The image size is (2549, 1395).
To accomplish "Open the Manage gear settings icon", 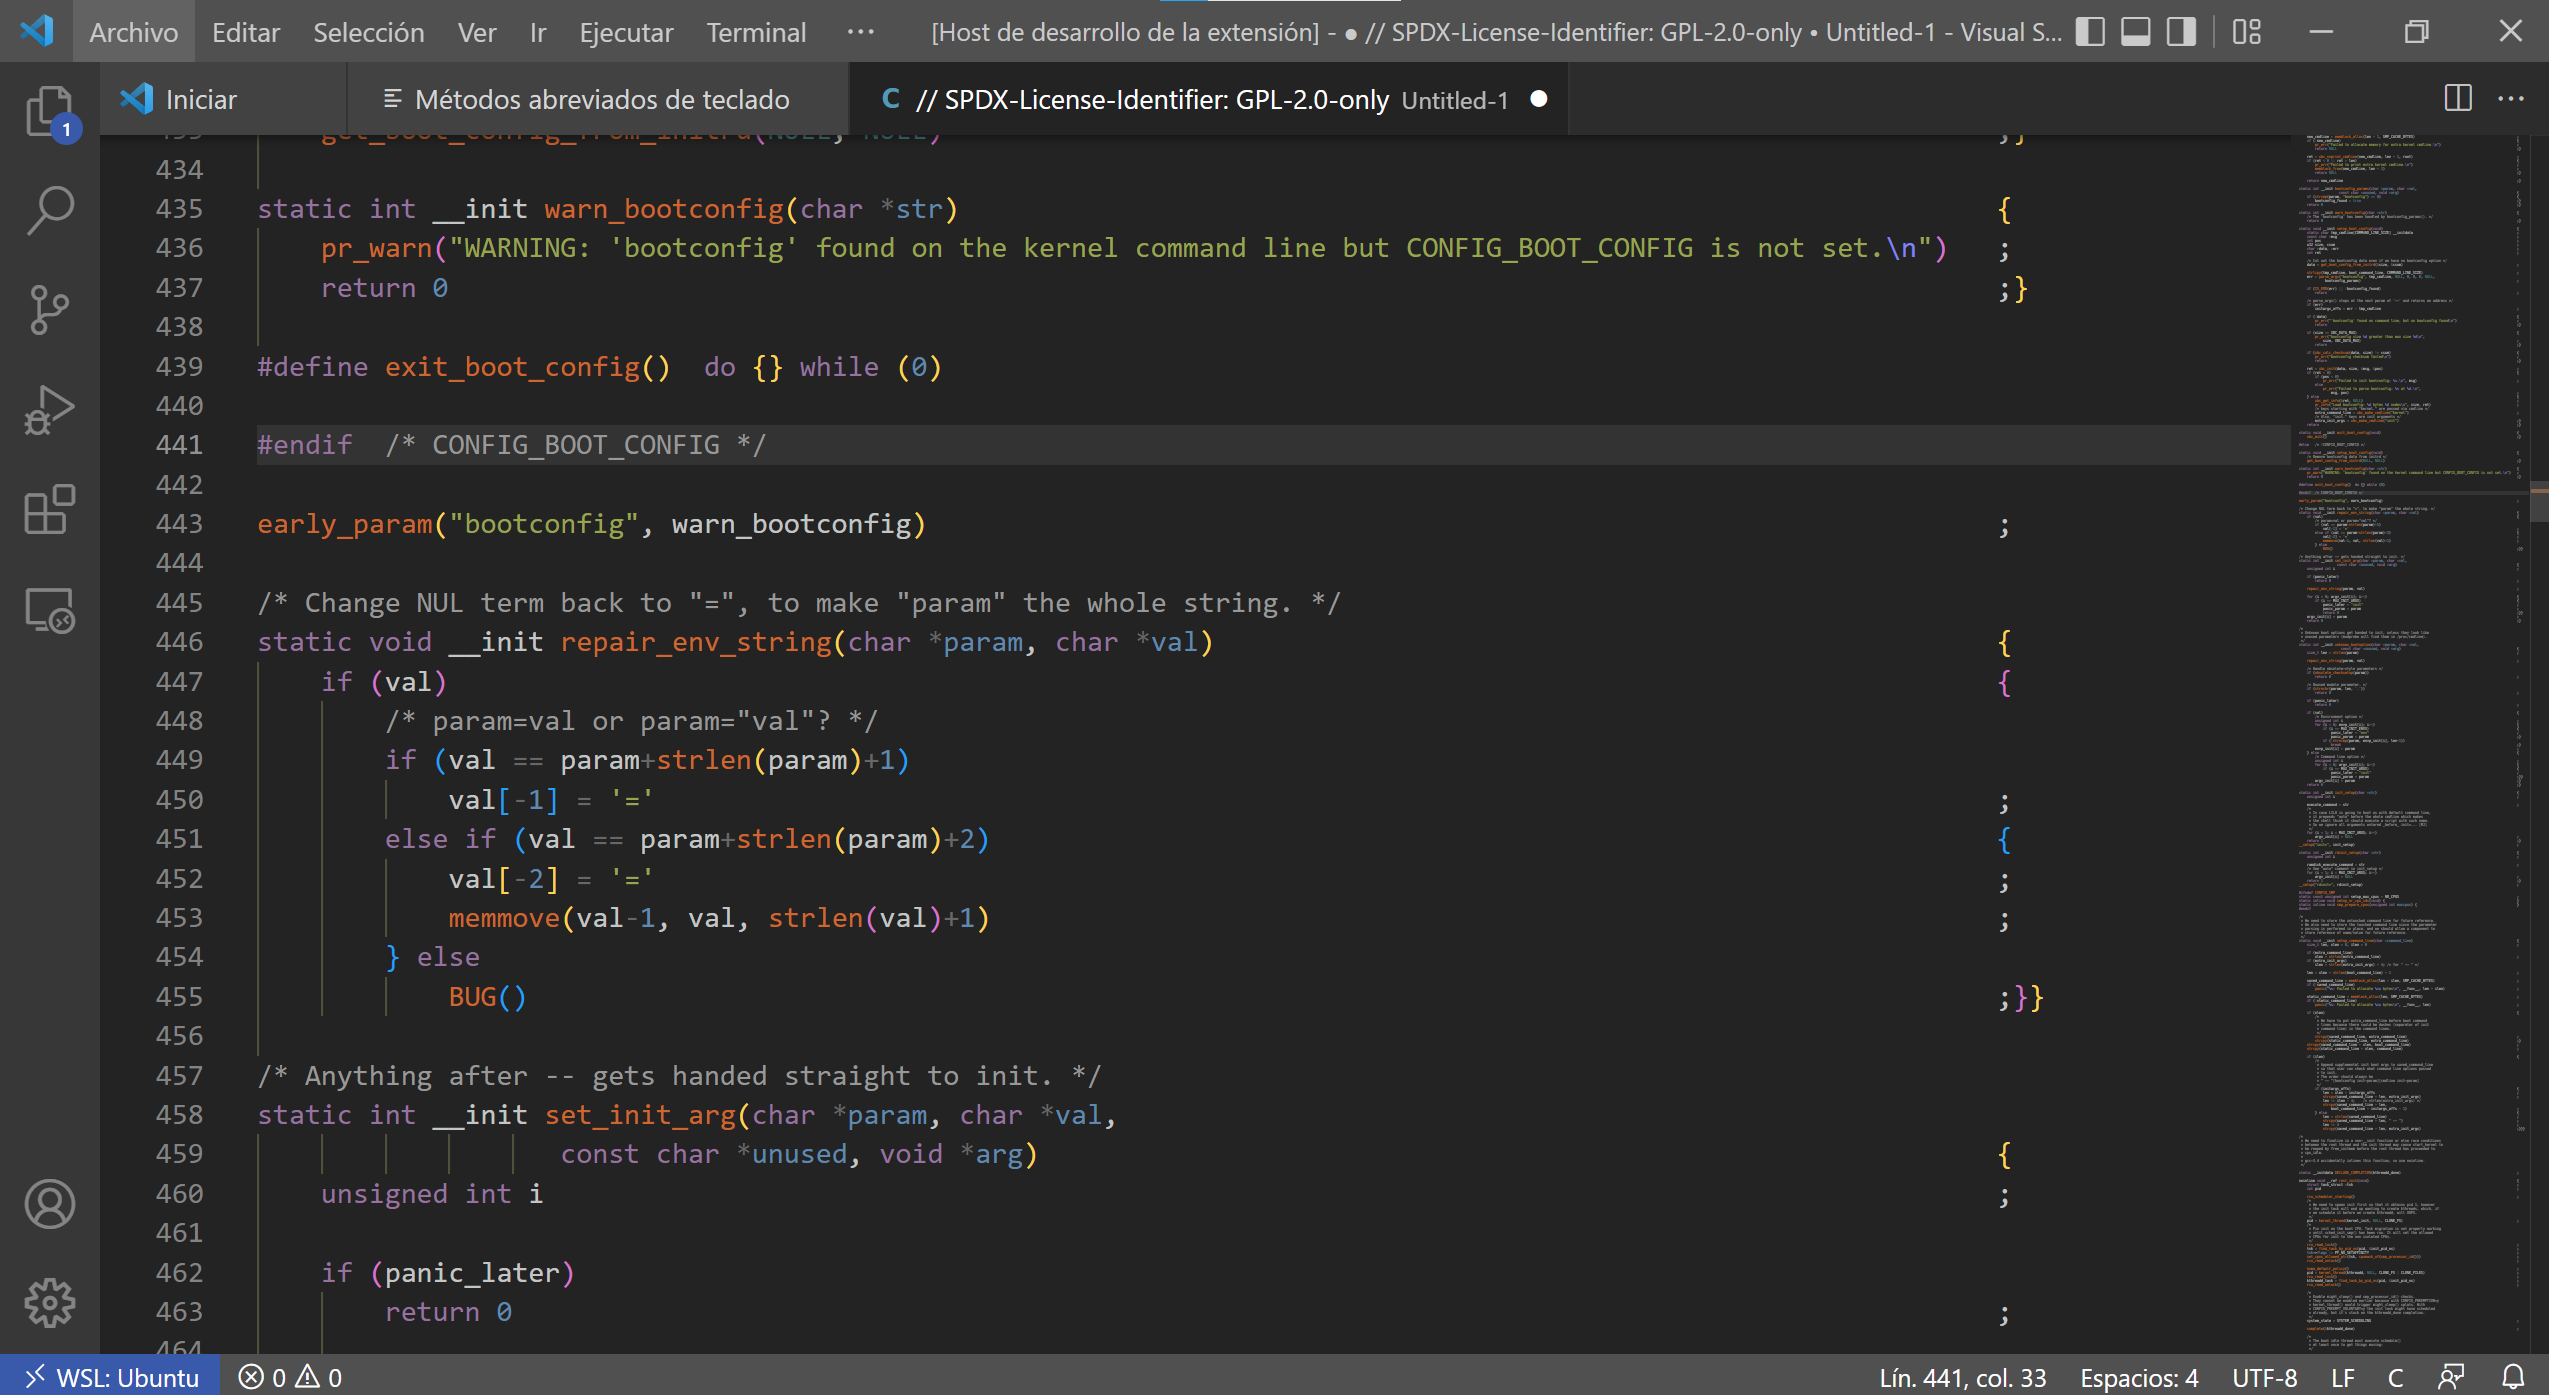I will click(x=49, y=1304).
